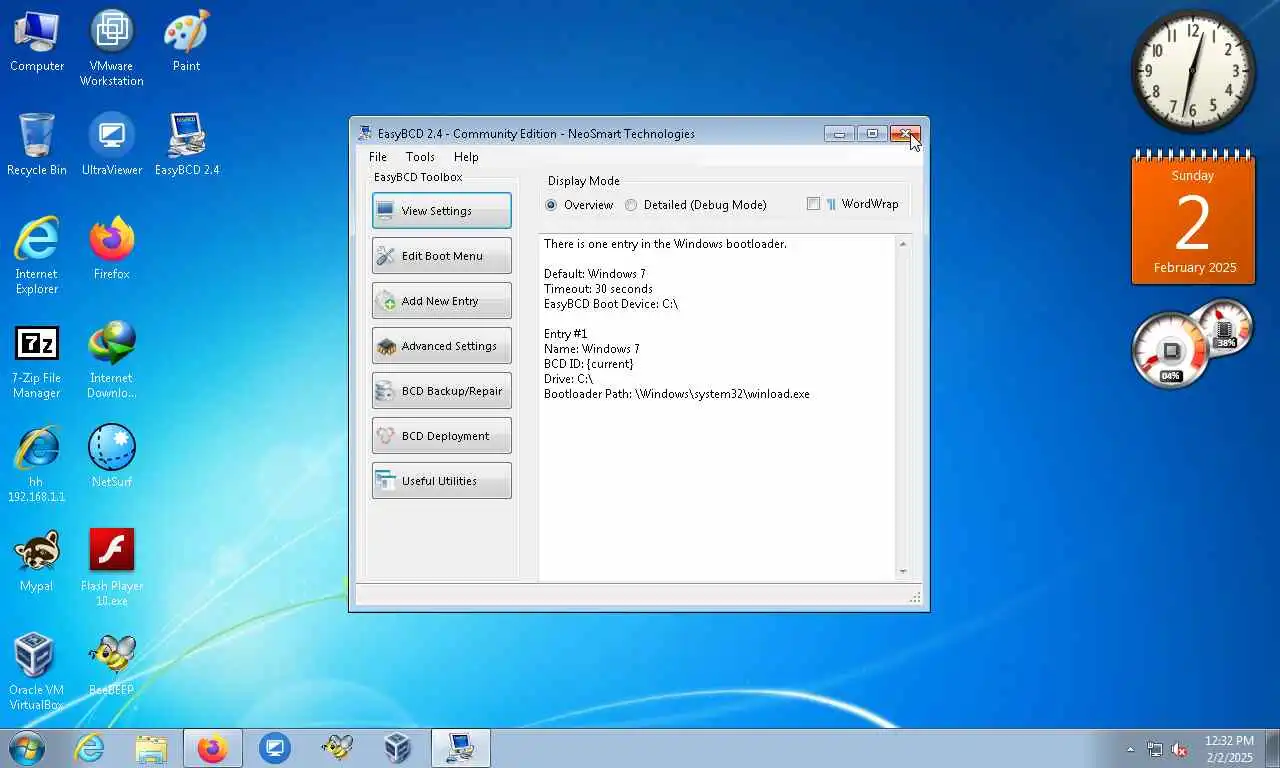
Task: Open the hh 192.168.1.1 shortcut
Action: tap(37, 464)
